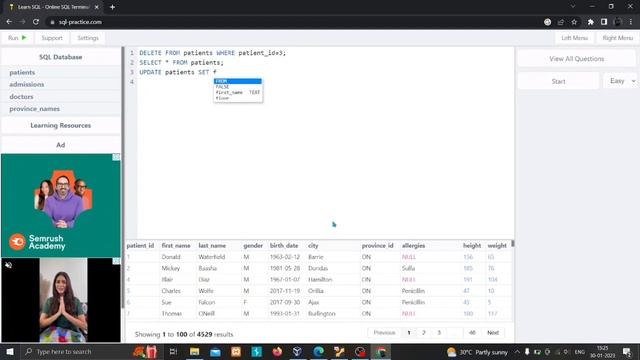Go to Next results page
The width and height of the screenshot is (640, 360).
(x=493, y=333)
